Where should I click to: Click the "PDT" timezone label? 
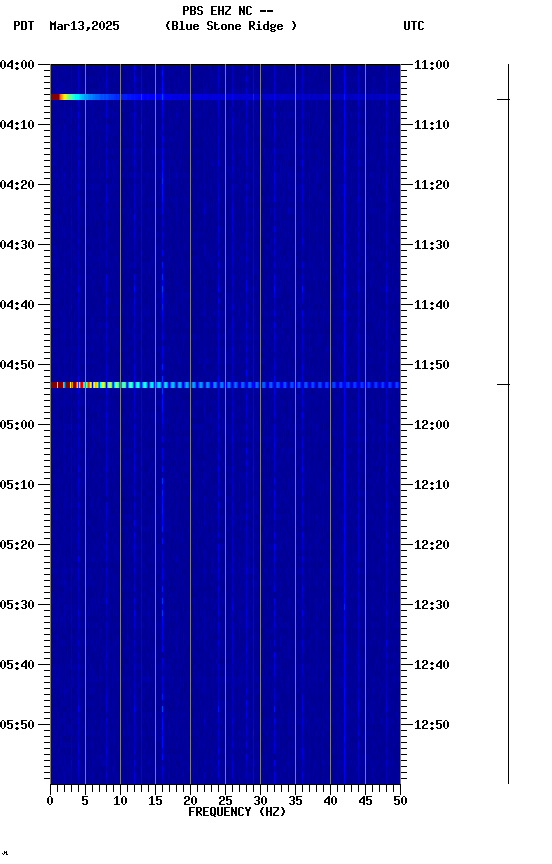(24, 26)
